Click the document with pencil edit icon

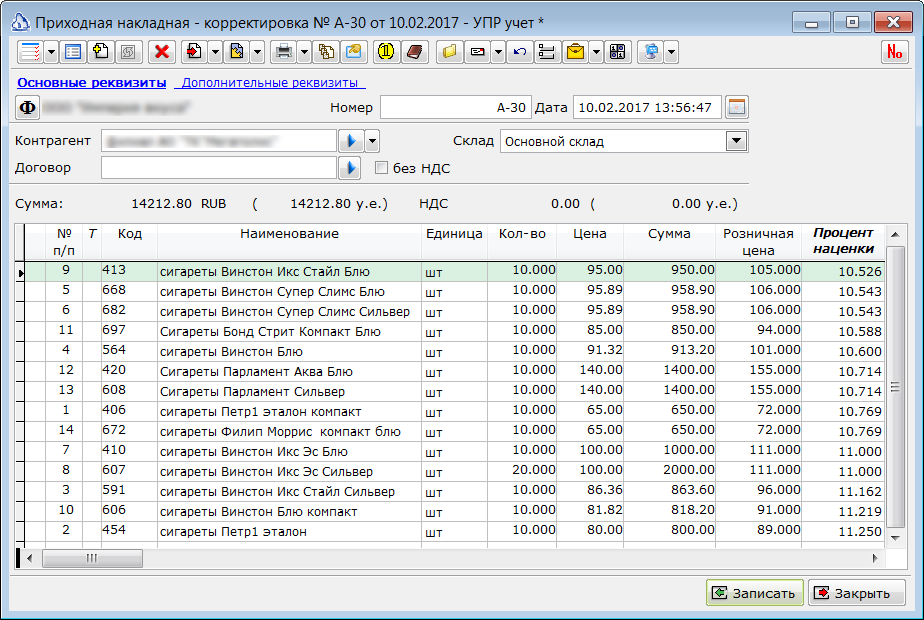[x=237, y=52]
